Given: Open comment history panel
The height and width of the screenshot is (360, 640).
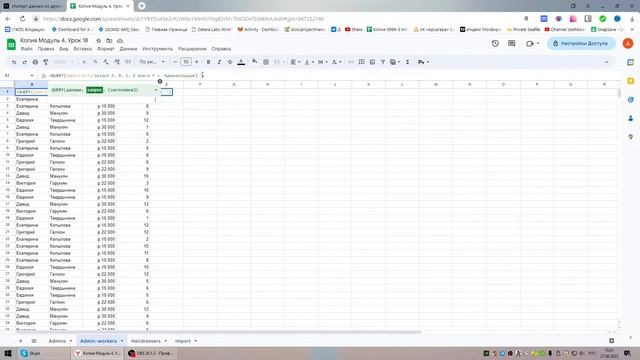Looking at the screenshot, I should point(511,43).
